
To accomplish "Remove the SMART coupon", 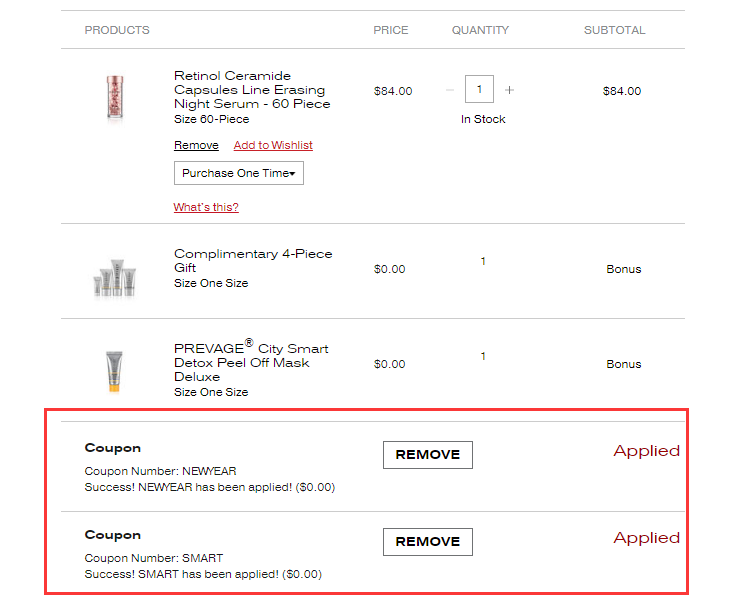I will point(427,542).
